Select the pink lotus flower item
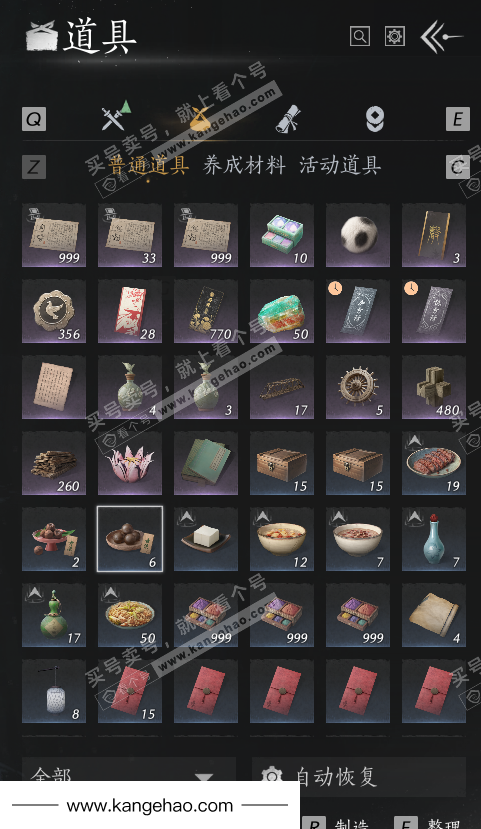Screen dimensions: 481x829 click(x=130, y=463)
